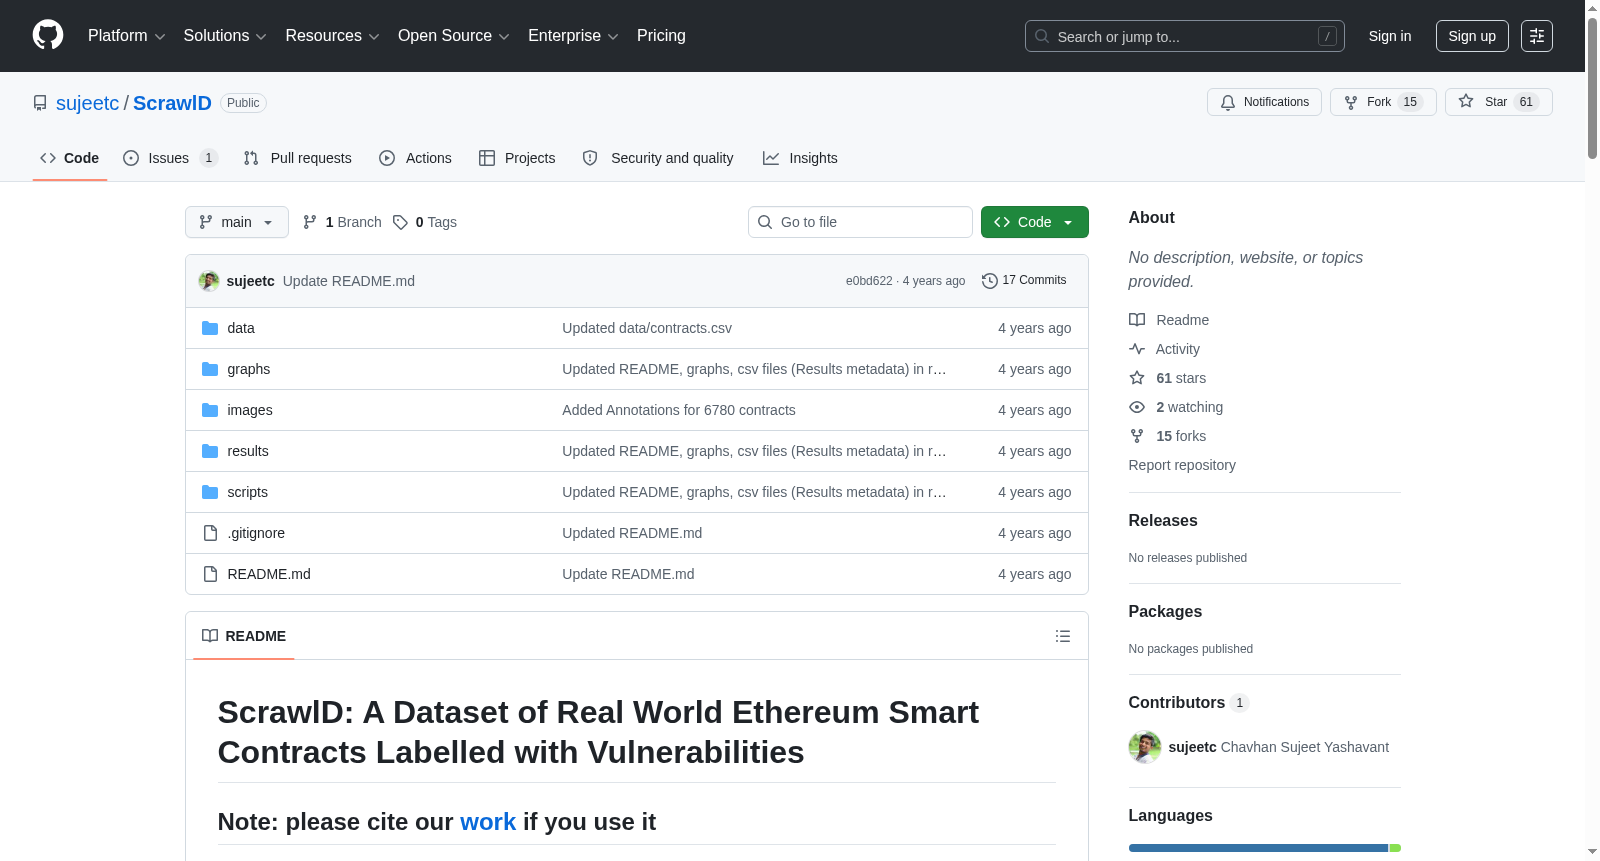Click the eye icon beside 2 watching
Screen dimensions: 1600x861
tap(1137, 407)
